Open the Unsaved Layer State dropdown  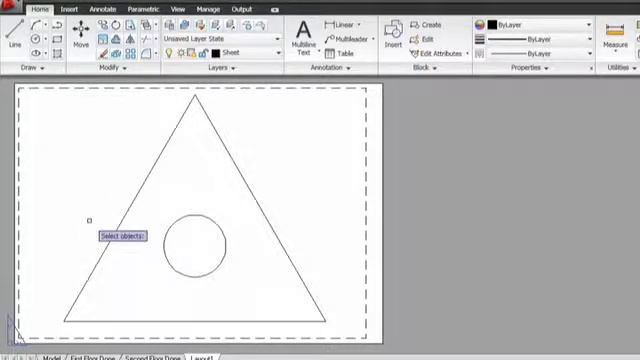tap(222, 39)
